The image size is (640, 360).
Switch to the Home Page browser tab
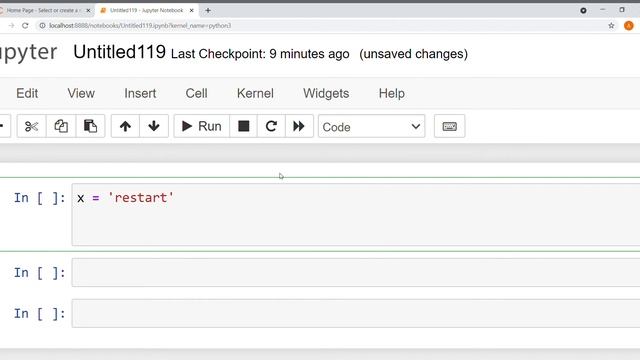[43, 10]
